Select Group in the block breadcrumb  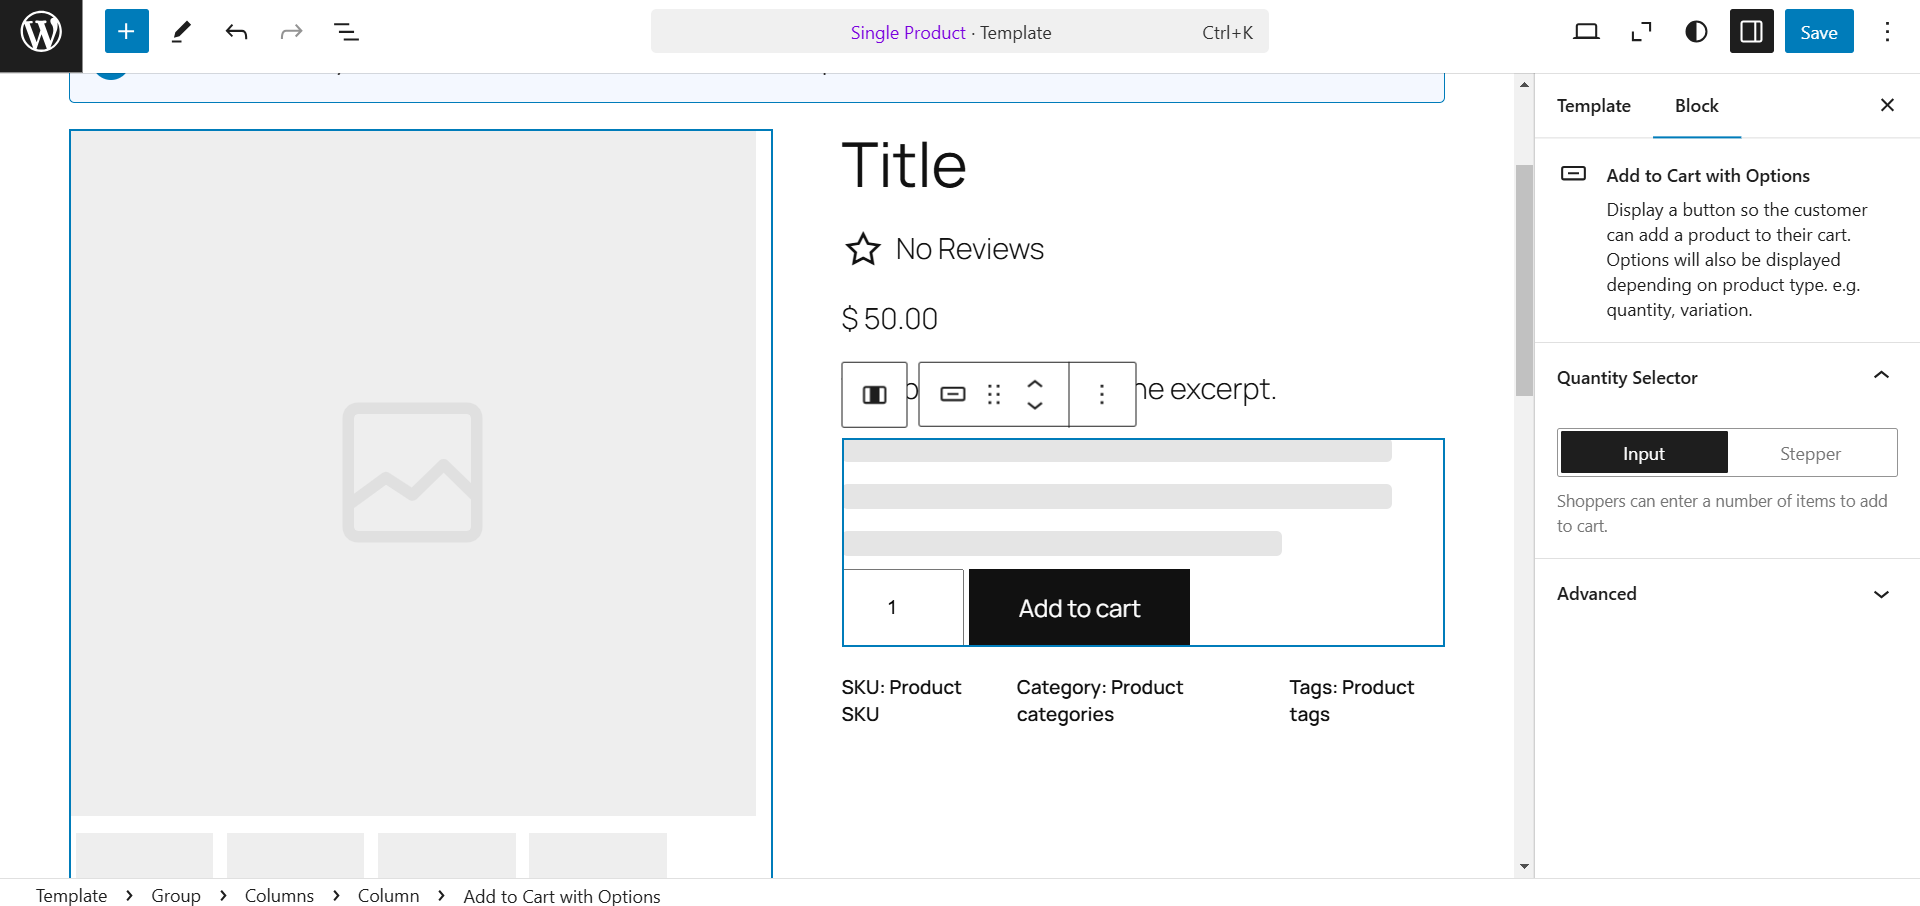coord(176,895)
